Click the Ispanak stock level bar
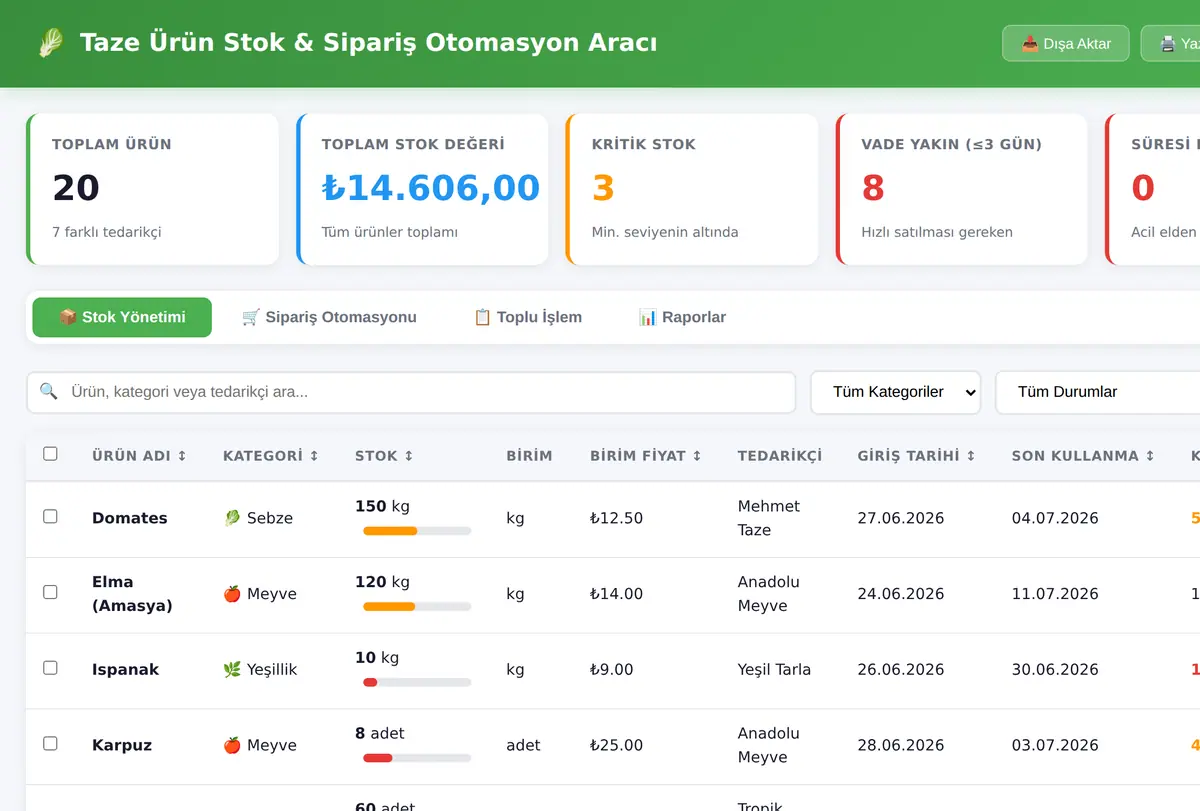This screenshot has width=1200, height=811. pyautogui.click(x=417, y=682)
